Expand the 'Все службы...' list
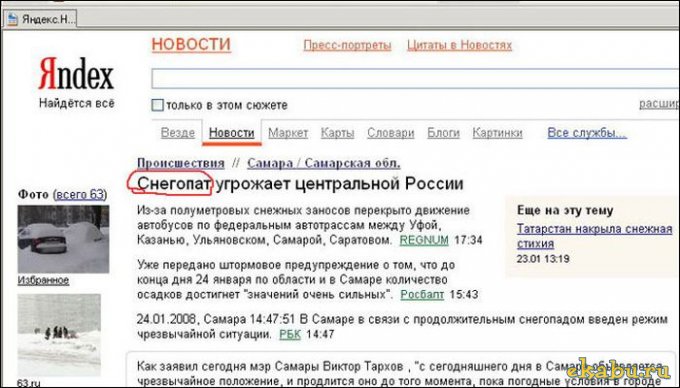 coord(587,133)
